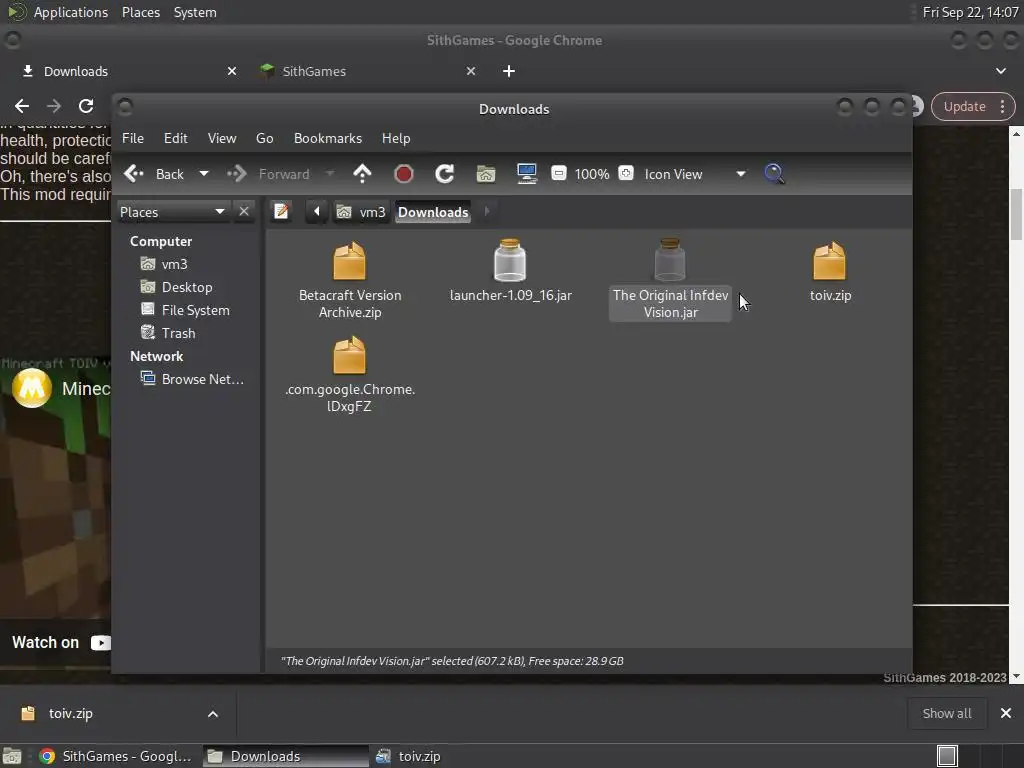Switch to the toiv.zip window in taskbar
The image size is (1024, 768).
[409, 756]
